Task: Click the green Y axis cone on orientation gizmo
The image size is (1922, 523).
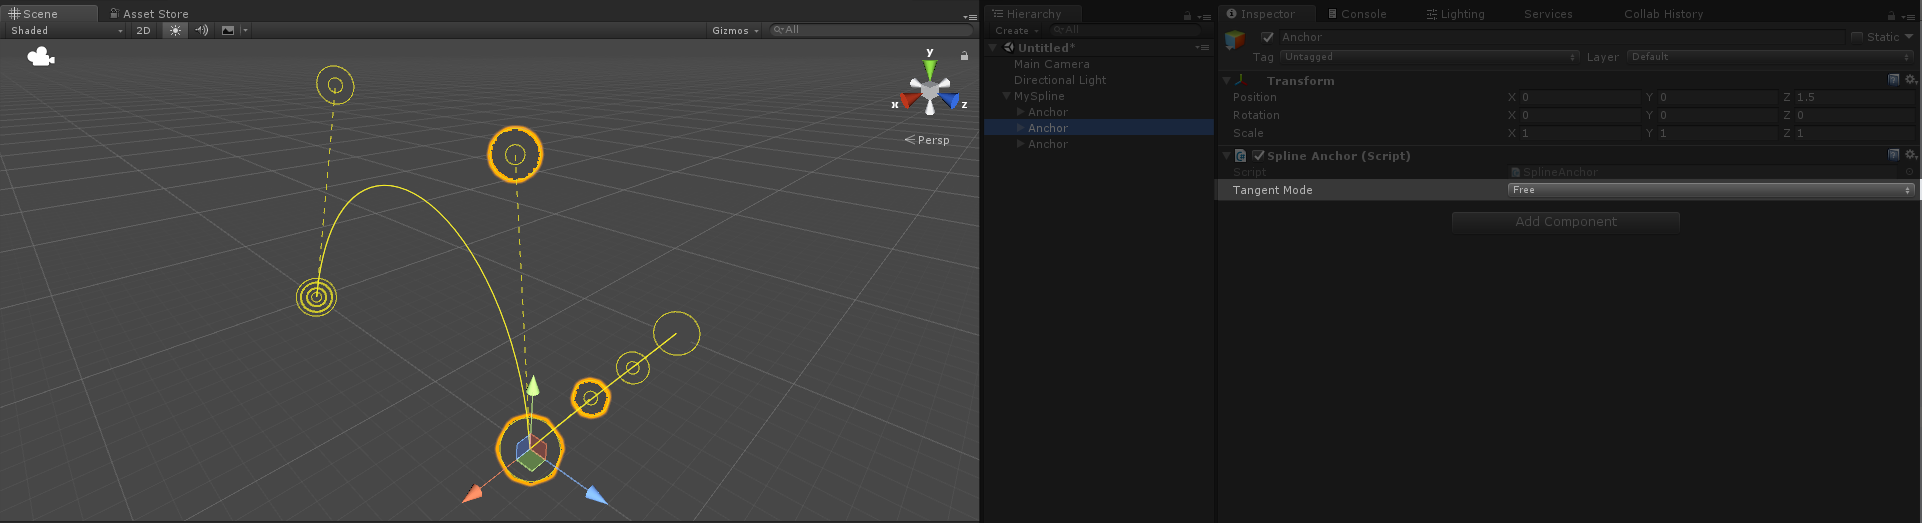Action: (x=930, y=69)
